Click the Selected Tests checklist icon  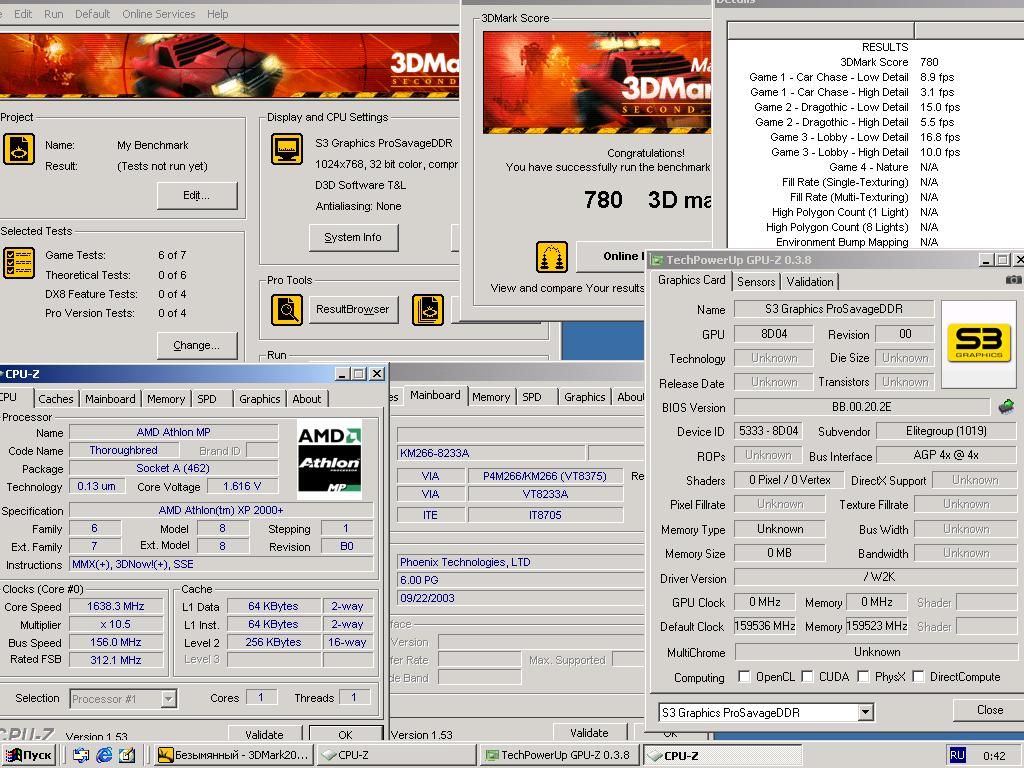[x=19, y=263]
